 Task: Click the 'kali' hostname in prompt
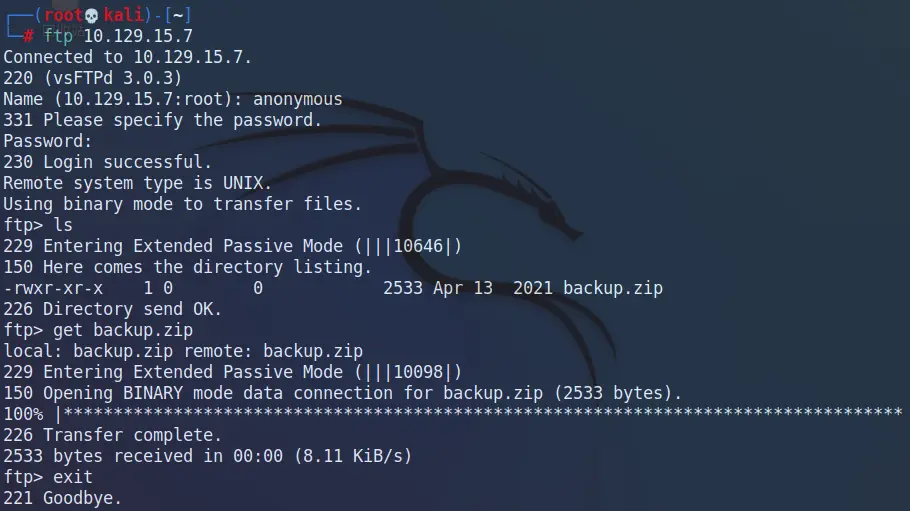pos(123,15)
